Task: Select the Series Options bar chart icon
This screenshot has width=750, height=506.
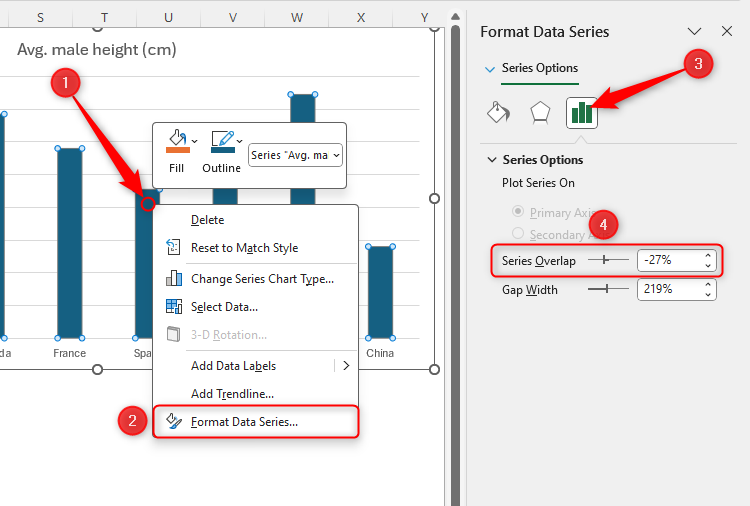Action: [x=581, y=112]
